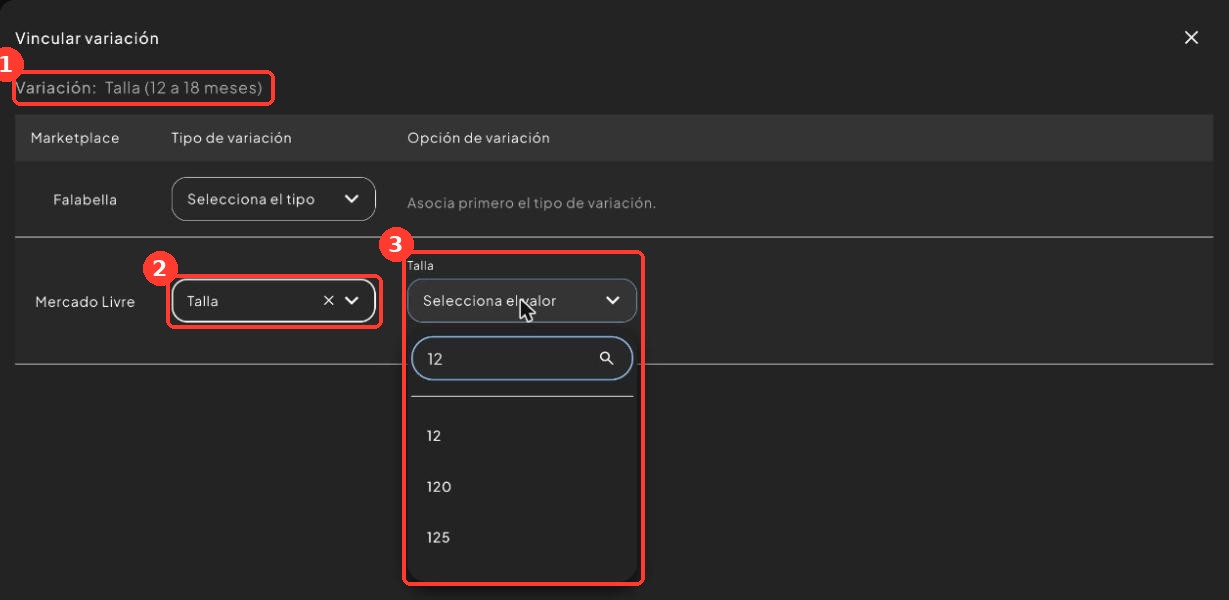The height and width of the screenshot is (600, 1229).
Task: Click the Marketplace column header
Action: [75, 138]
